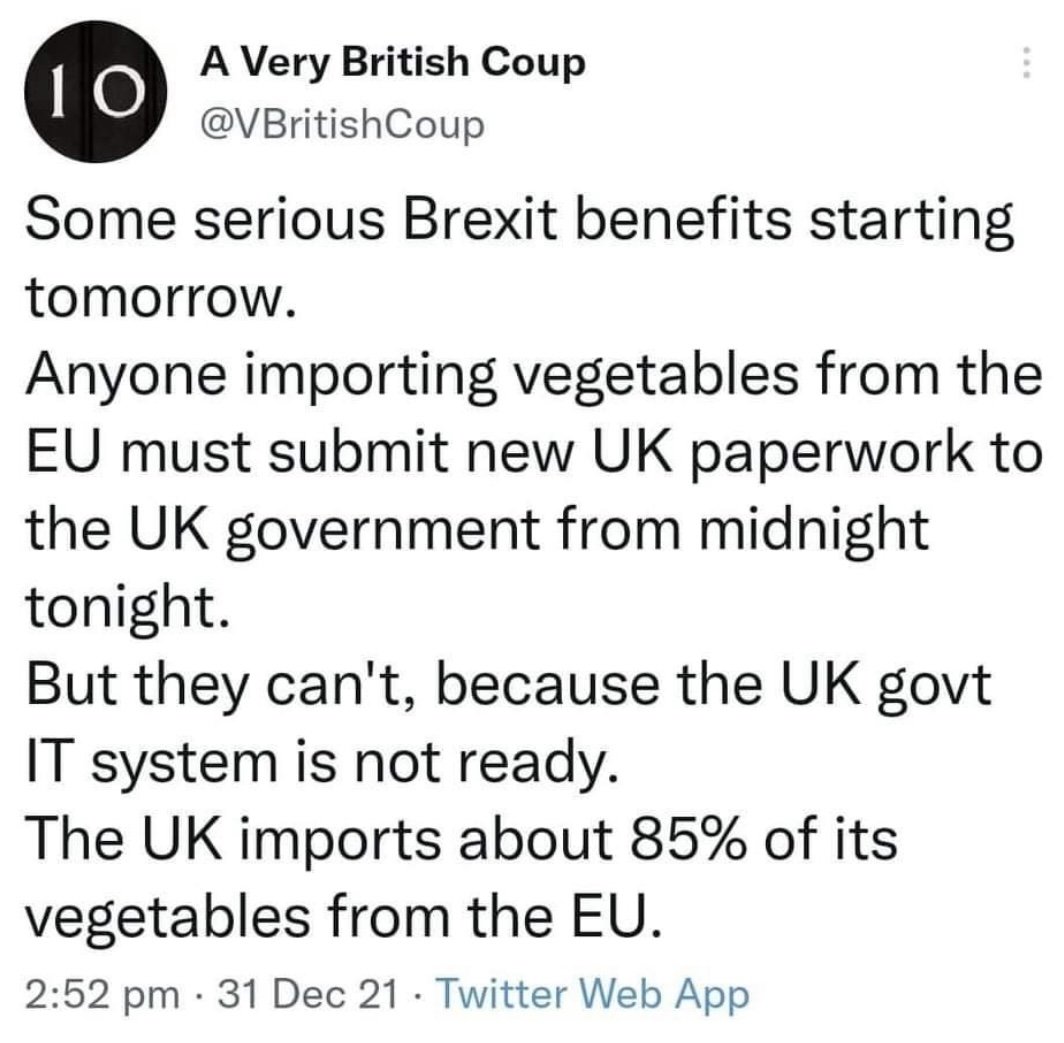Click the line 'But they can't, because the UK govt'
Viewport: 1064px width, 1043px height.
[508, 685]
